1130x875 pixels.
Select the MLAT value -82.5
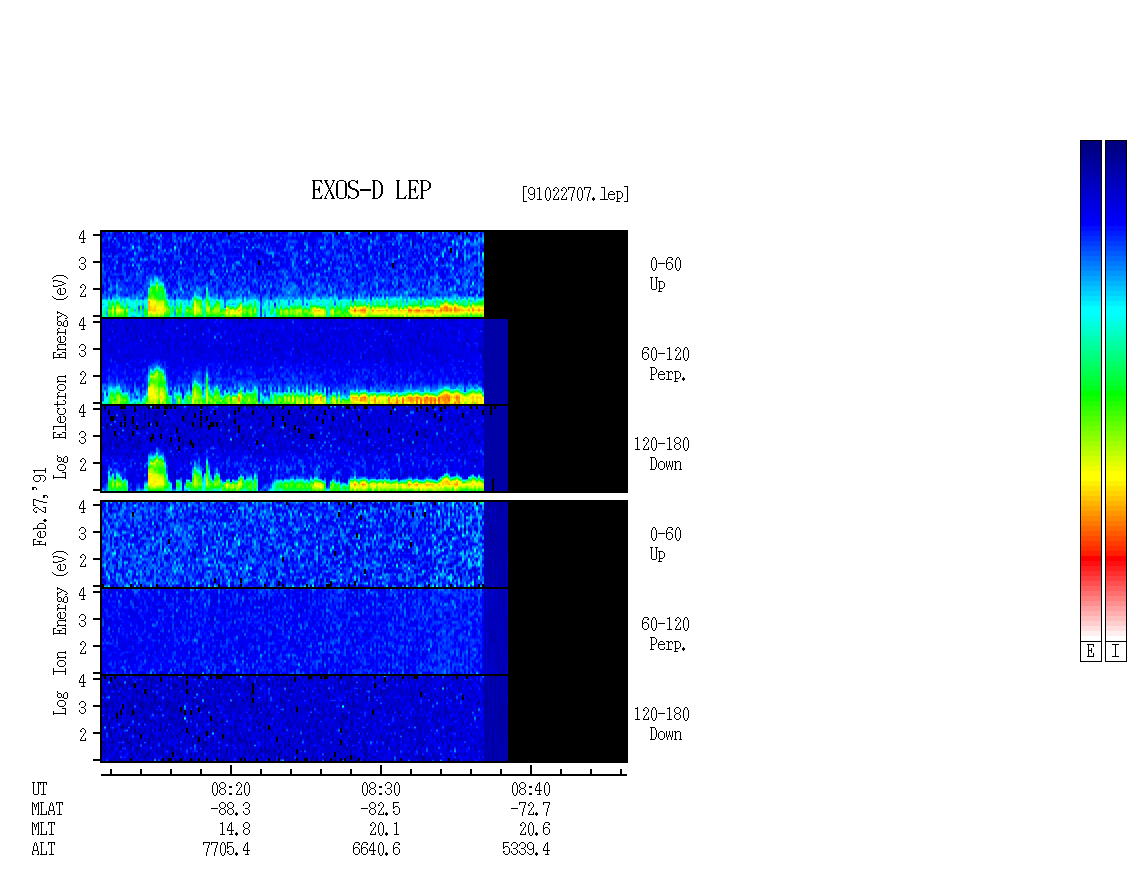point(381,809)
